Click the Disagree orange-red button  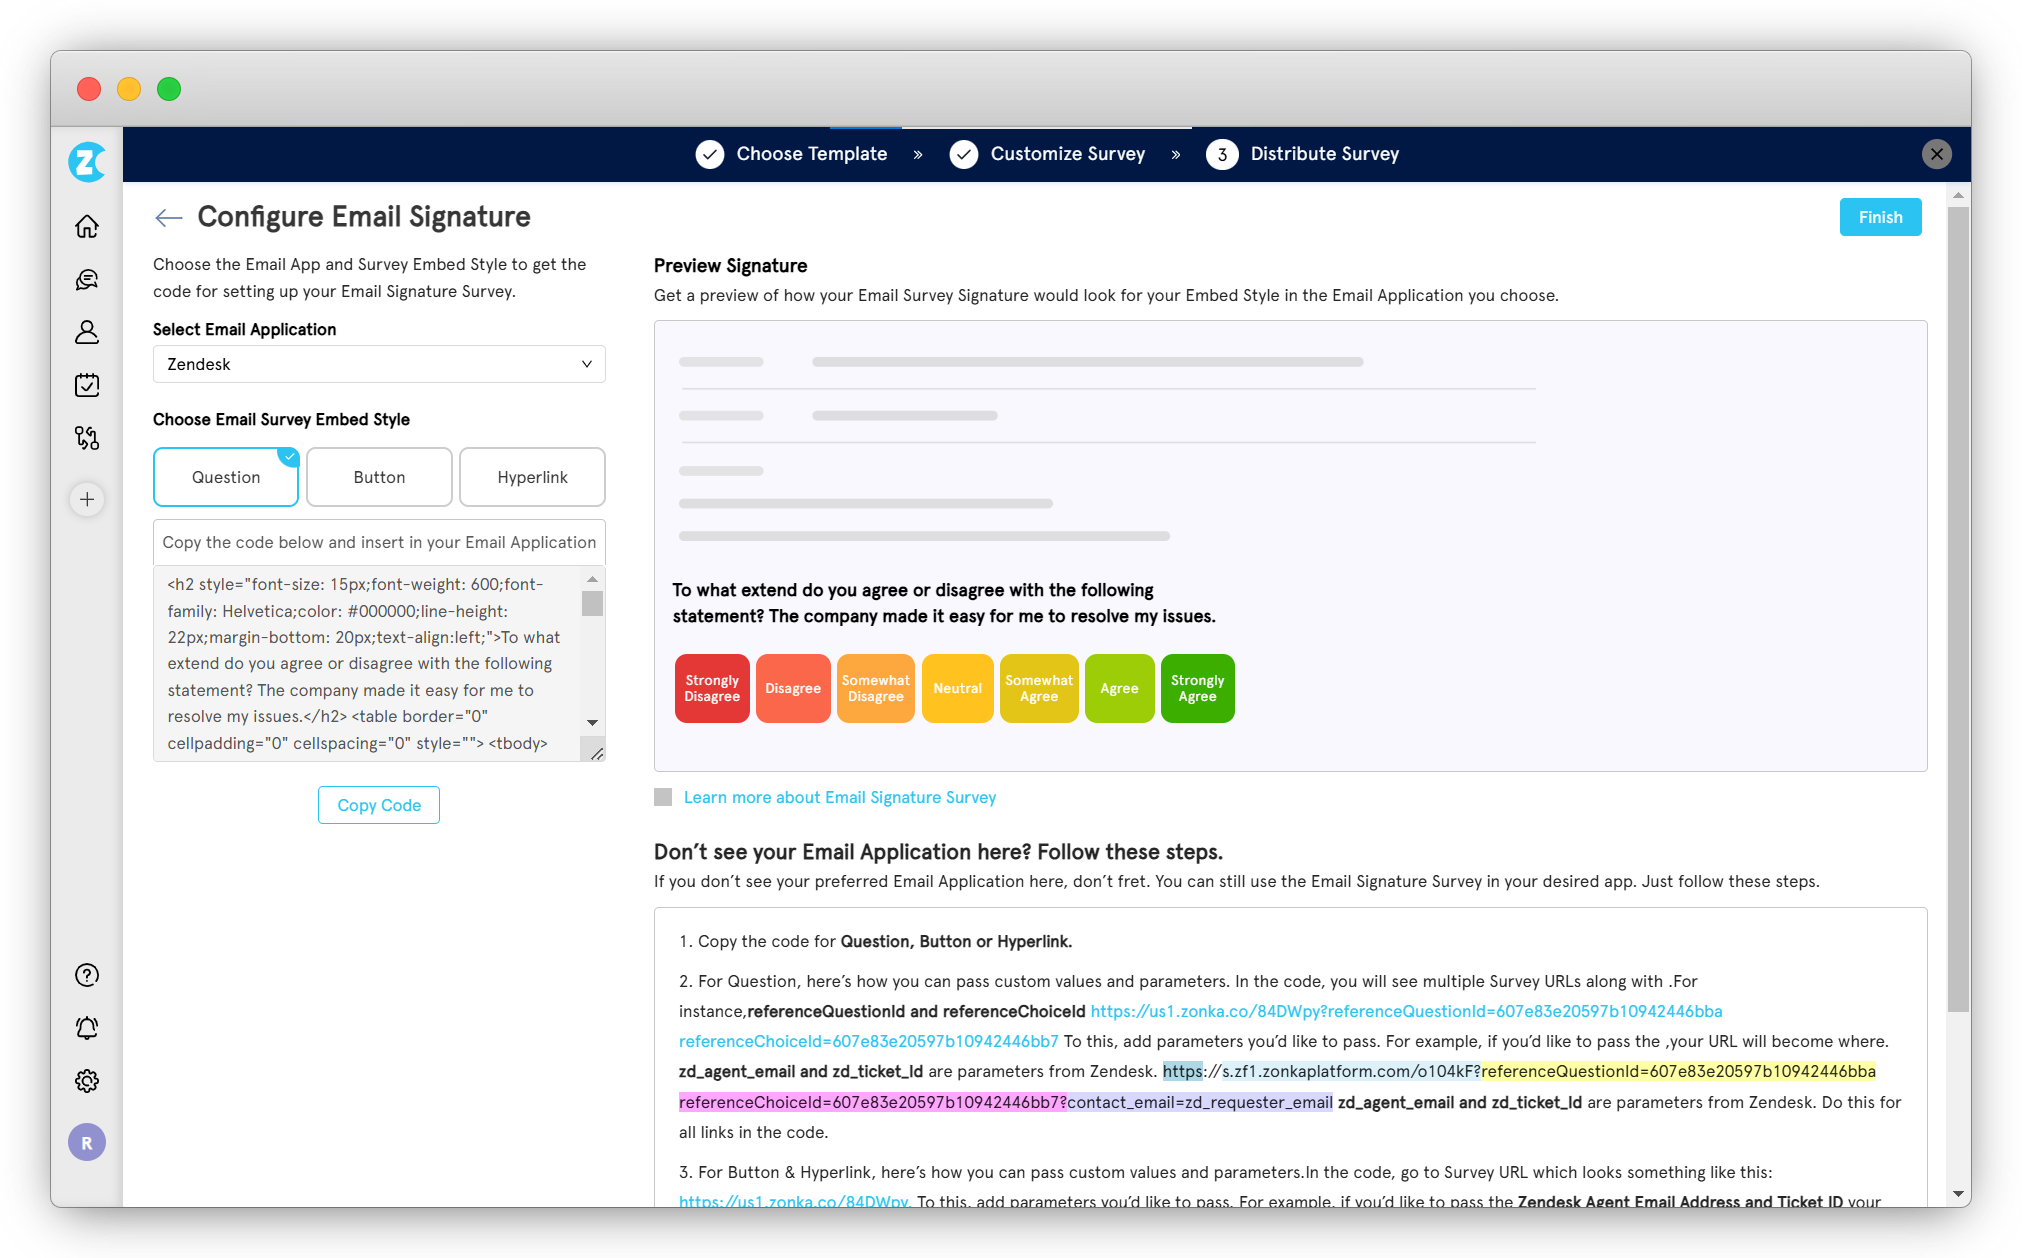[793, 688]
